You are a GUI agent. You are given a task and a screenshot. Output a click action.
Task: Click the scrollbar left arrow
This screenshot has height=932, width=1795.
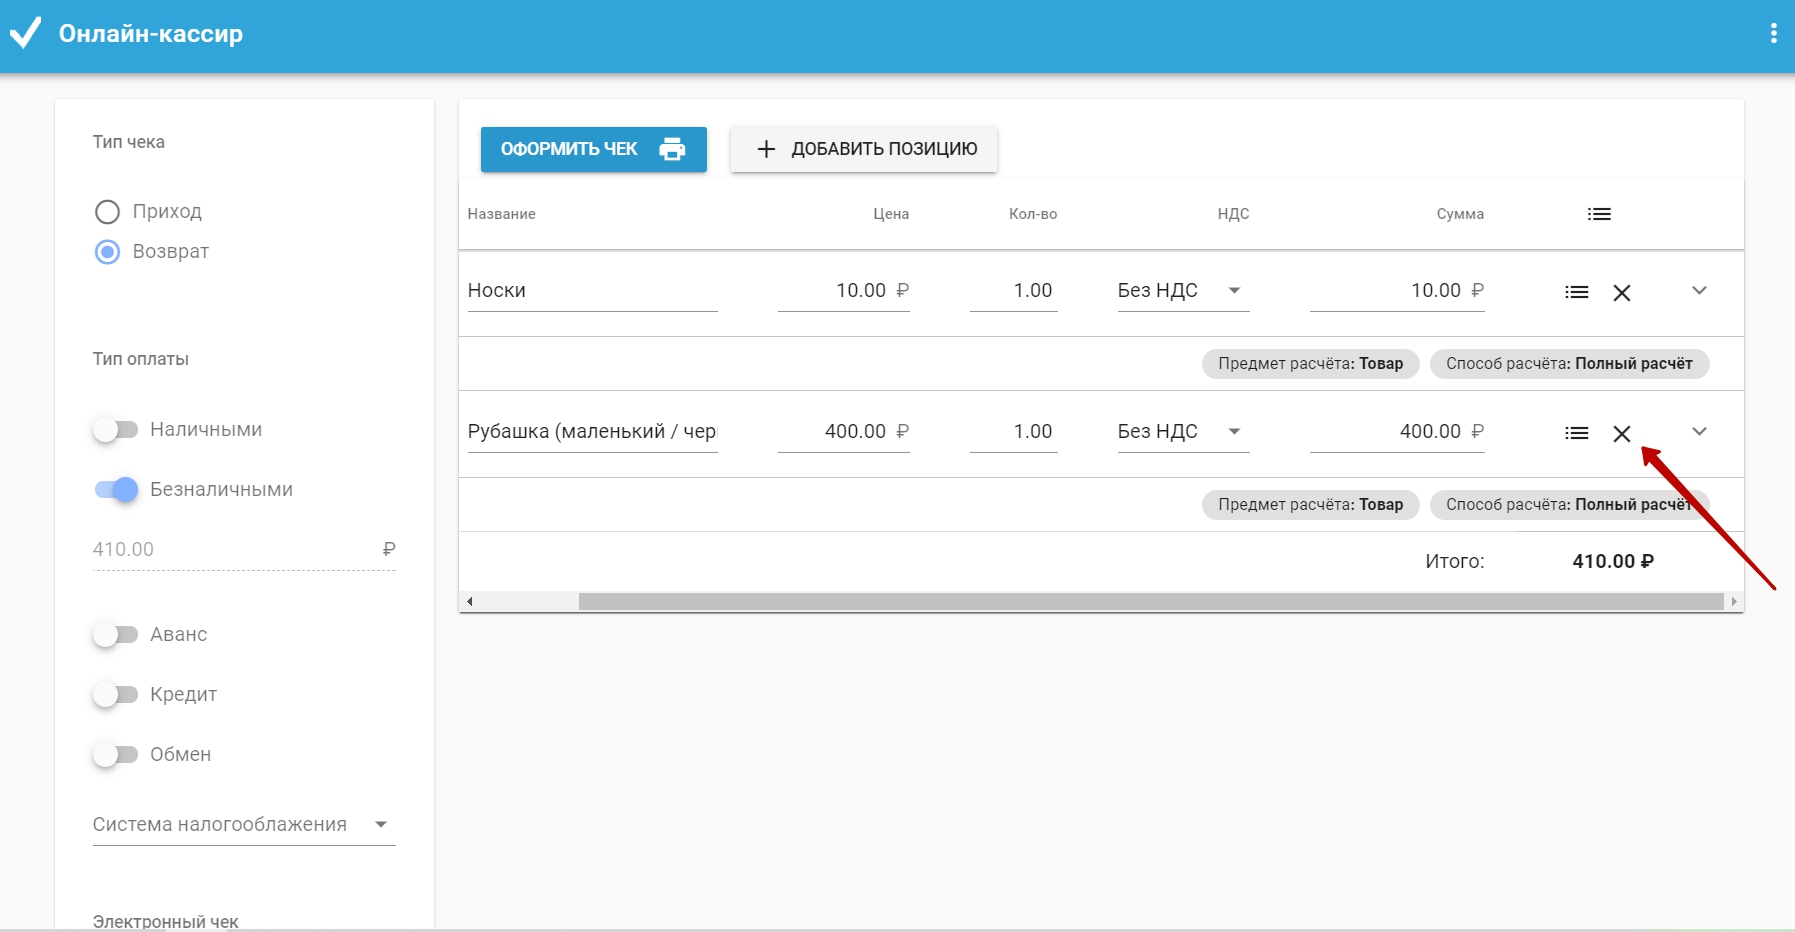469,601
